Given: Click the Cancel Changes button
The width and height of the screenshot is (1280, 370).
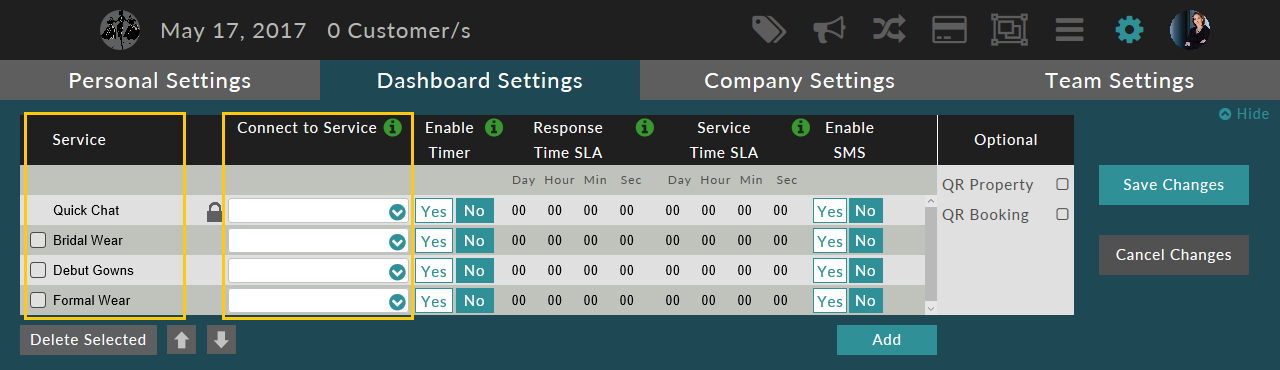Looking at the screenshot, I should [x=1174, y=255].
